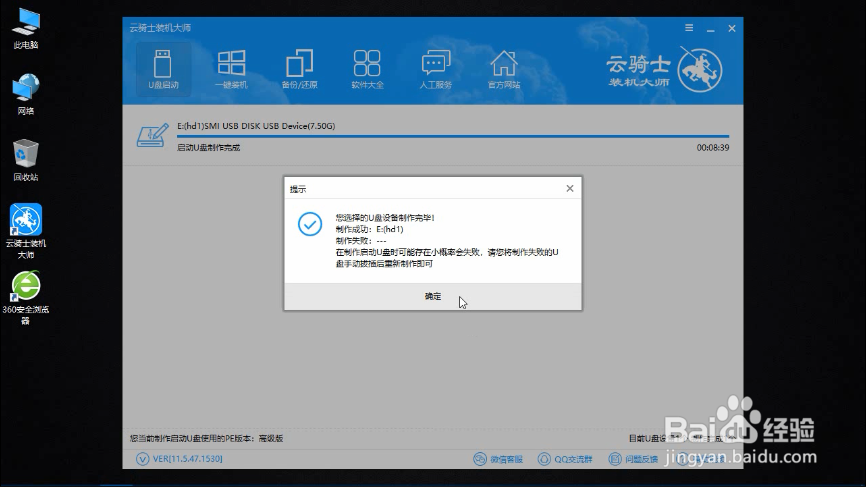Open 人工服务 section
Image resolution: width=866 pixels, height=487 pixels.
[x=436, y=70]
